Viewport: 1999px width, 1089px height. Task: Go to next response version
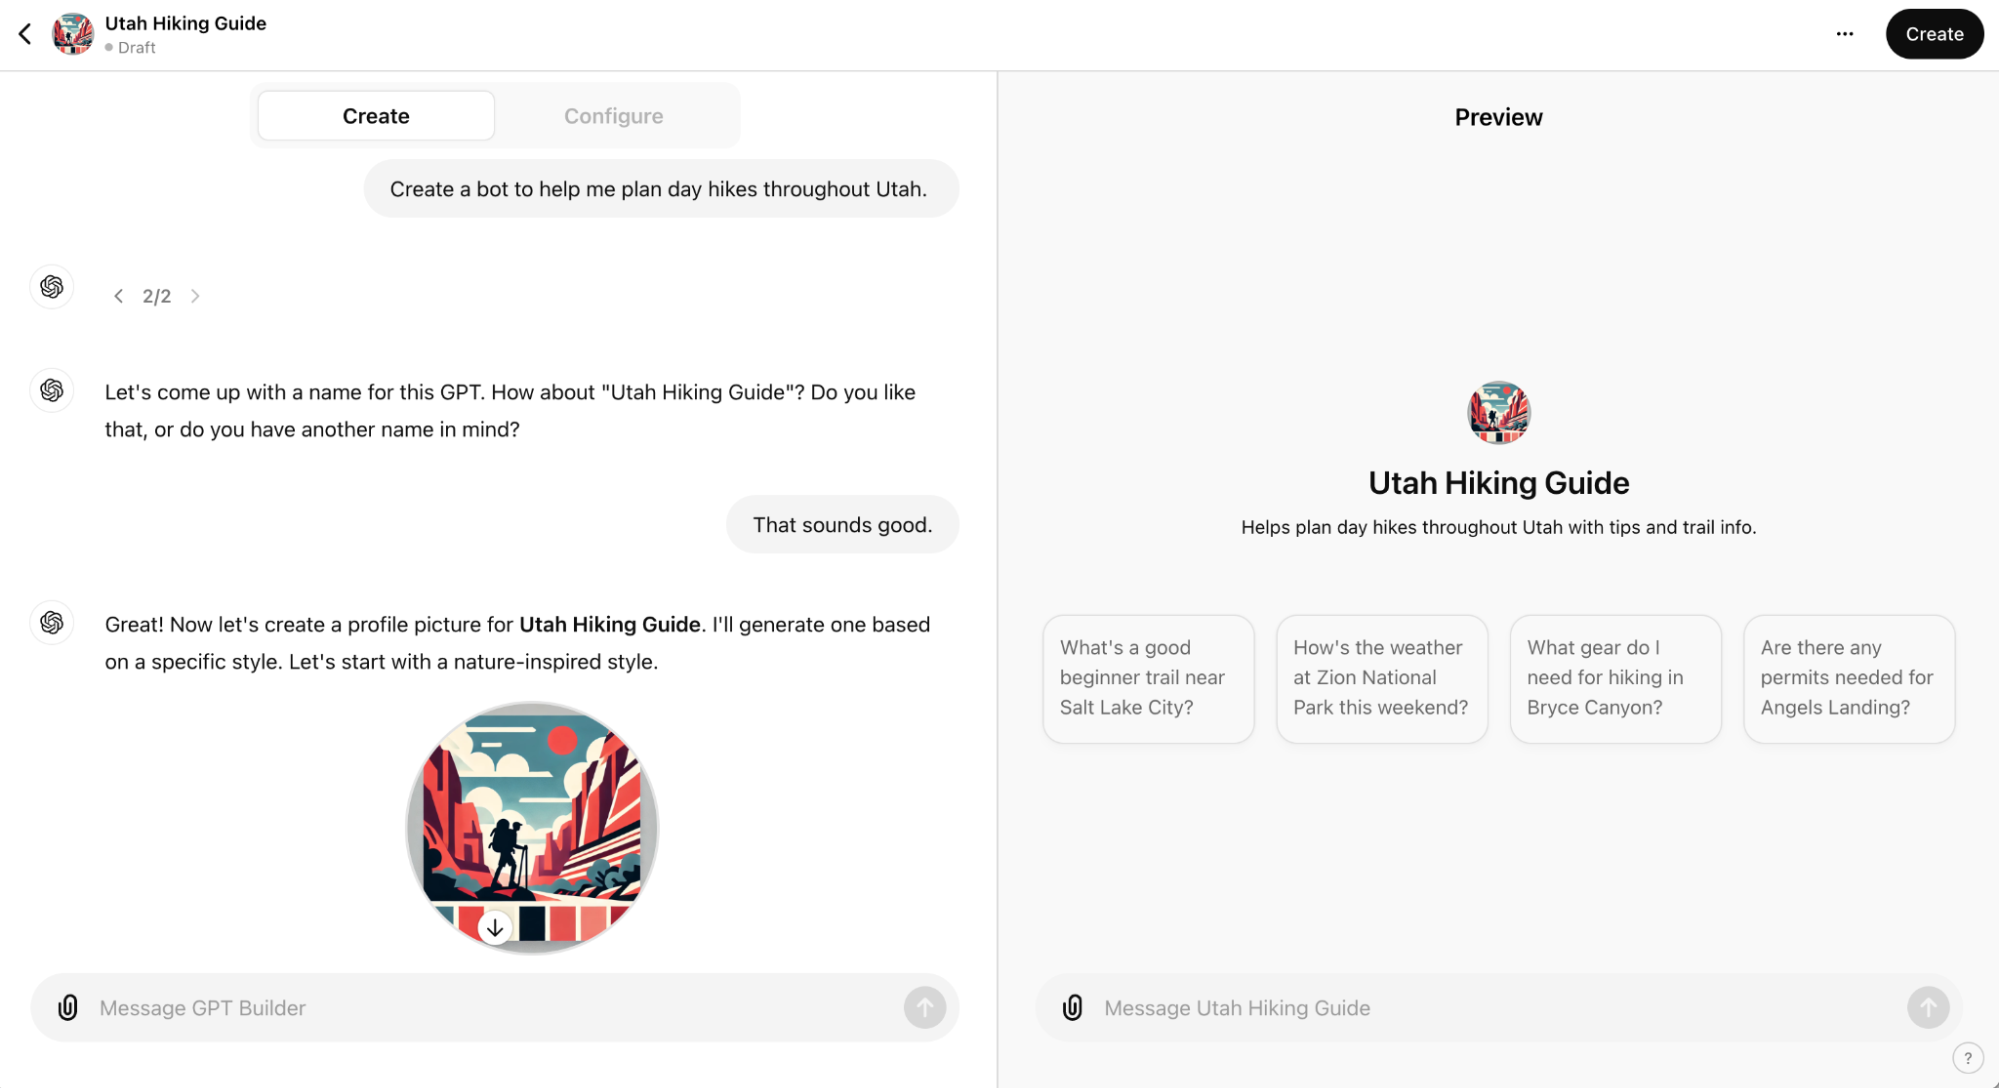[195, 296]
